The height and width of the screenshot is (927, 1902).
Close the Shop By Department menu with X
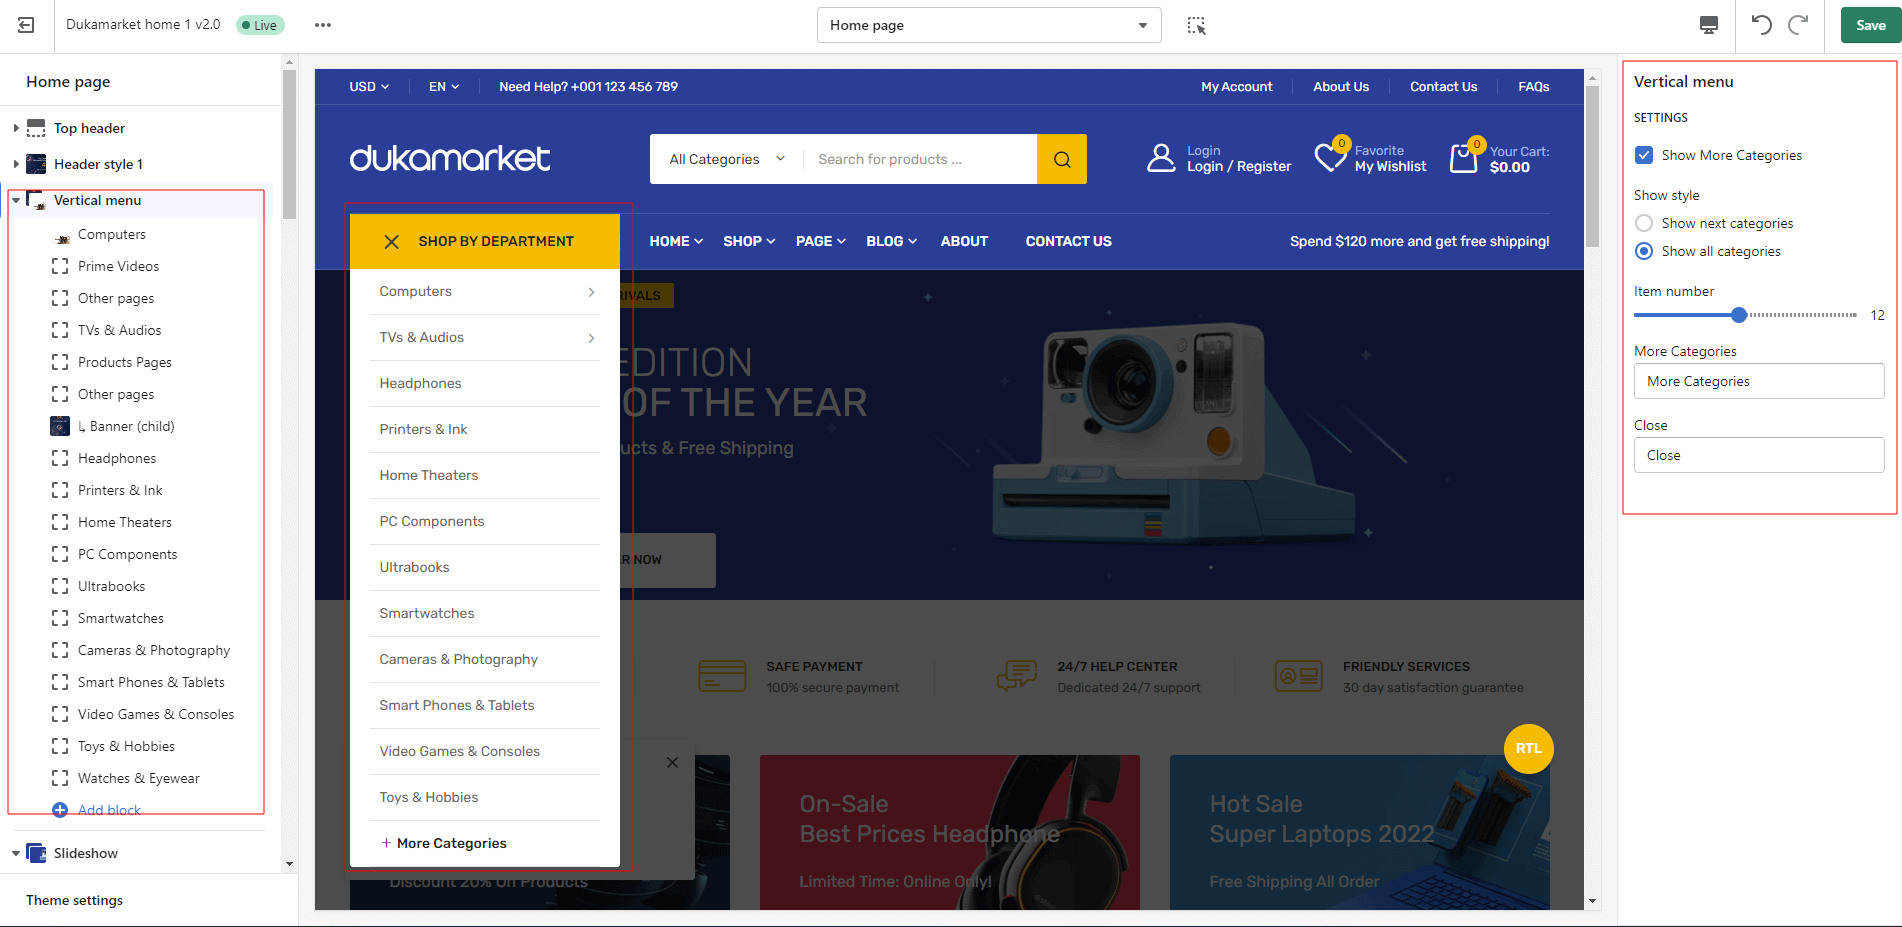392,242
